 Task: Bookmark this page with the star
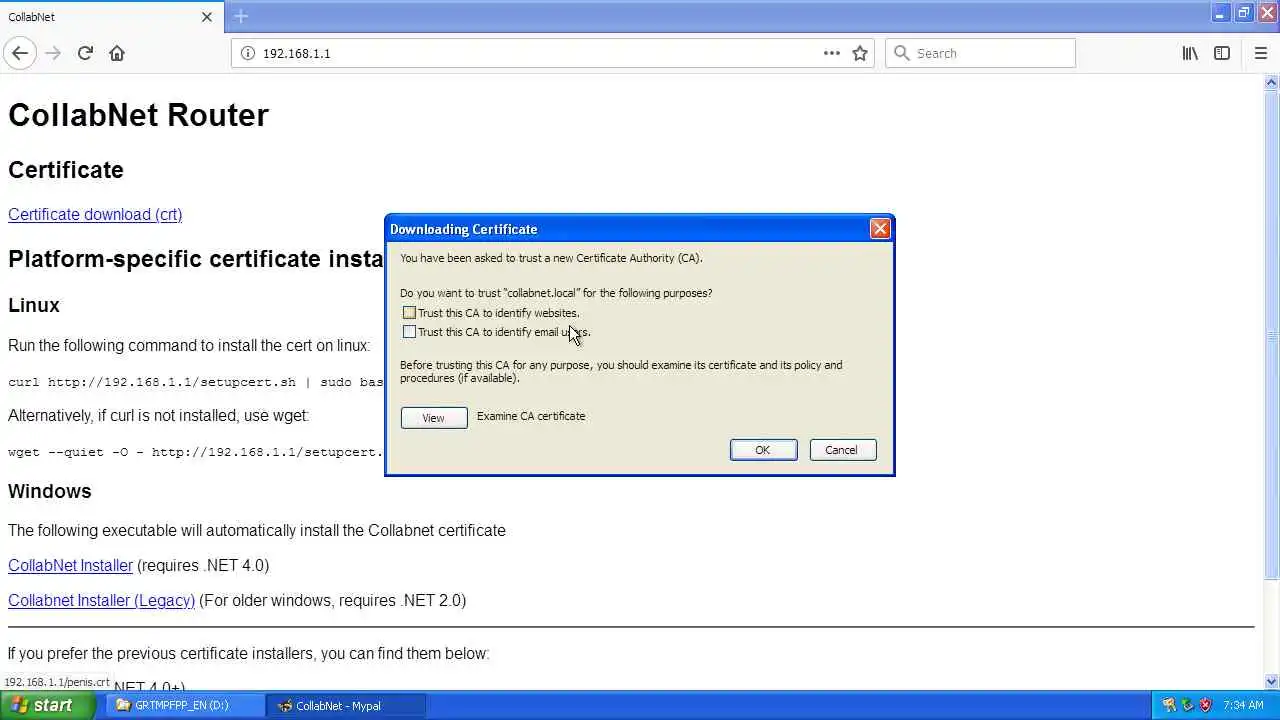point(860,53)
